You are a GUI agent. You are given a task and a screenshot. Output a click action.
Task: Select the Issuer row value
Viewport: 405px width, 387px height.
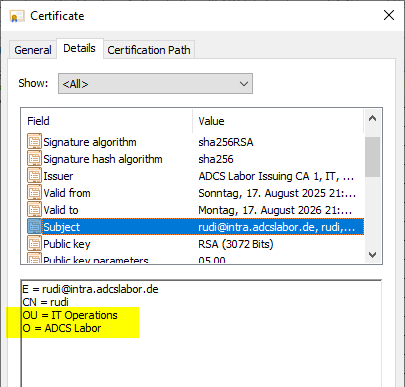click(276, 176)
